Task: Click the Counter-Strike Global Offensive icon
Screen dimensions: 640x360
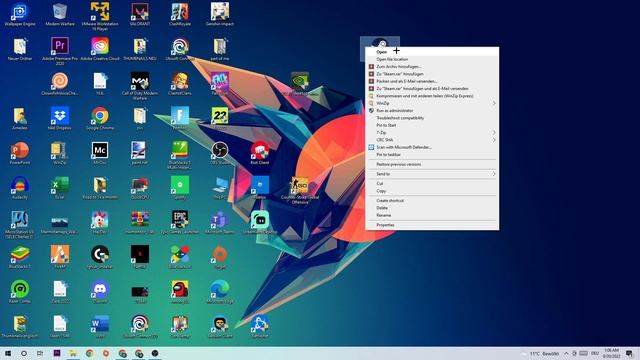Action: coord(300,190)
